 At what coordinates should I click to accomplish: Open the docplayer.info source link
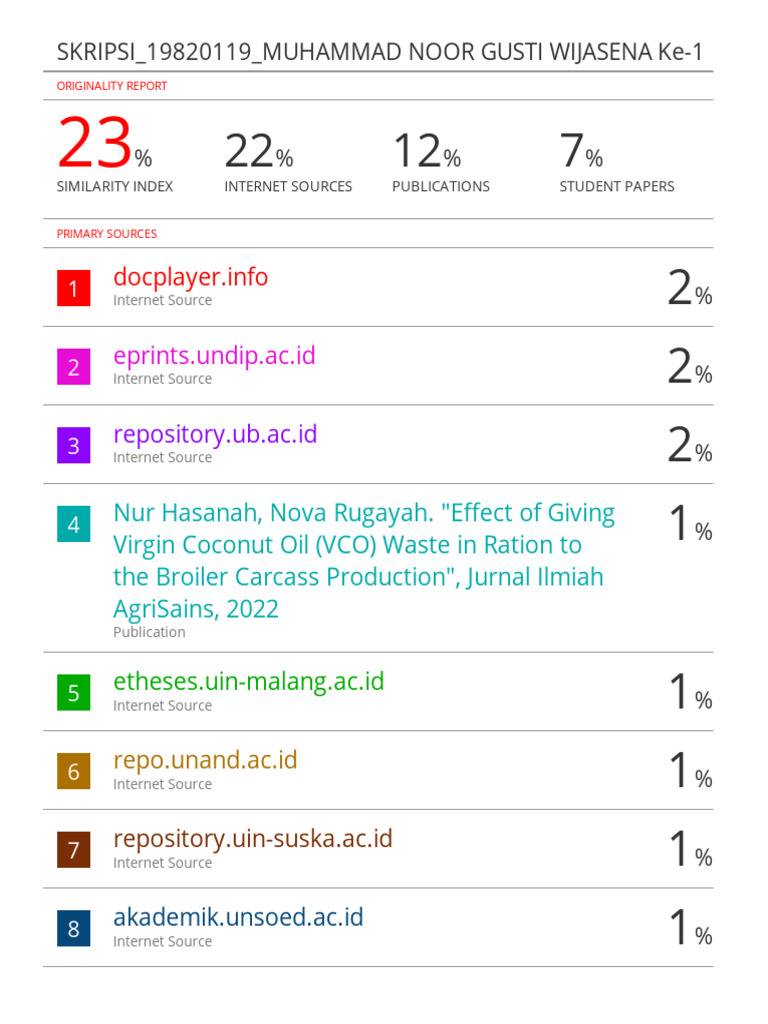(190, 277)
